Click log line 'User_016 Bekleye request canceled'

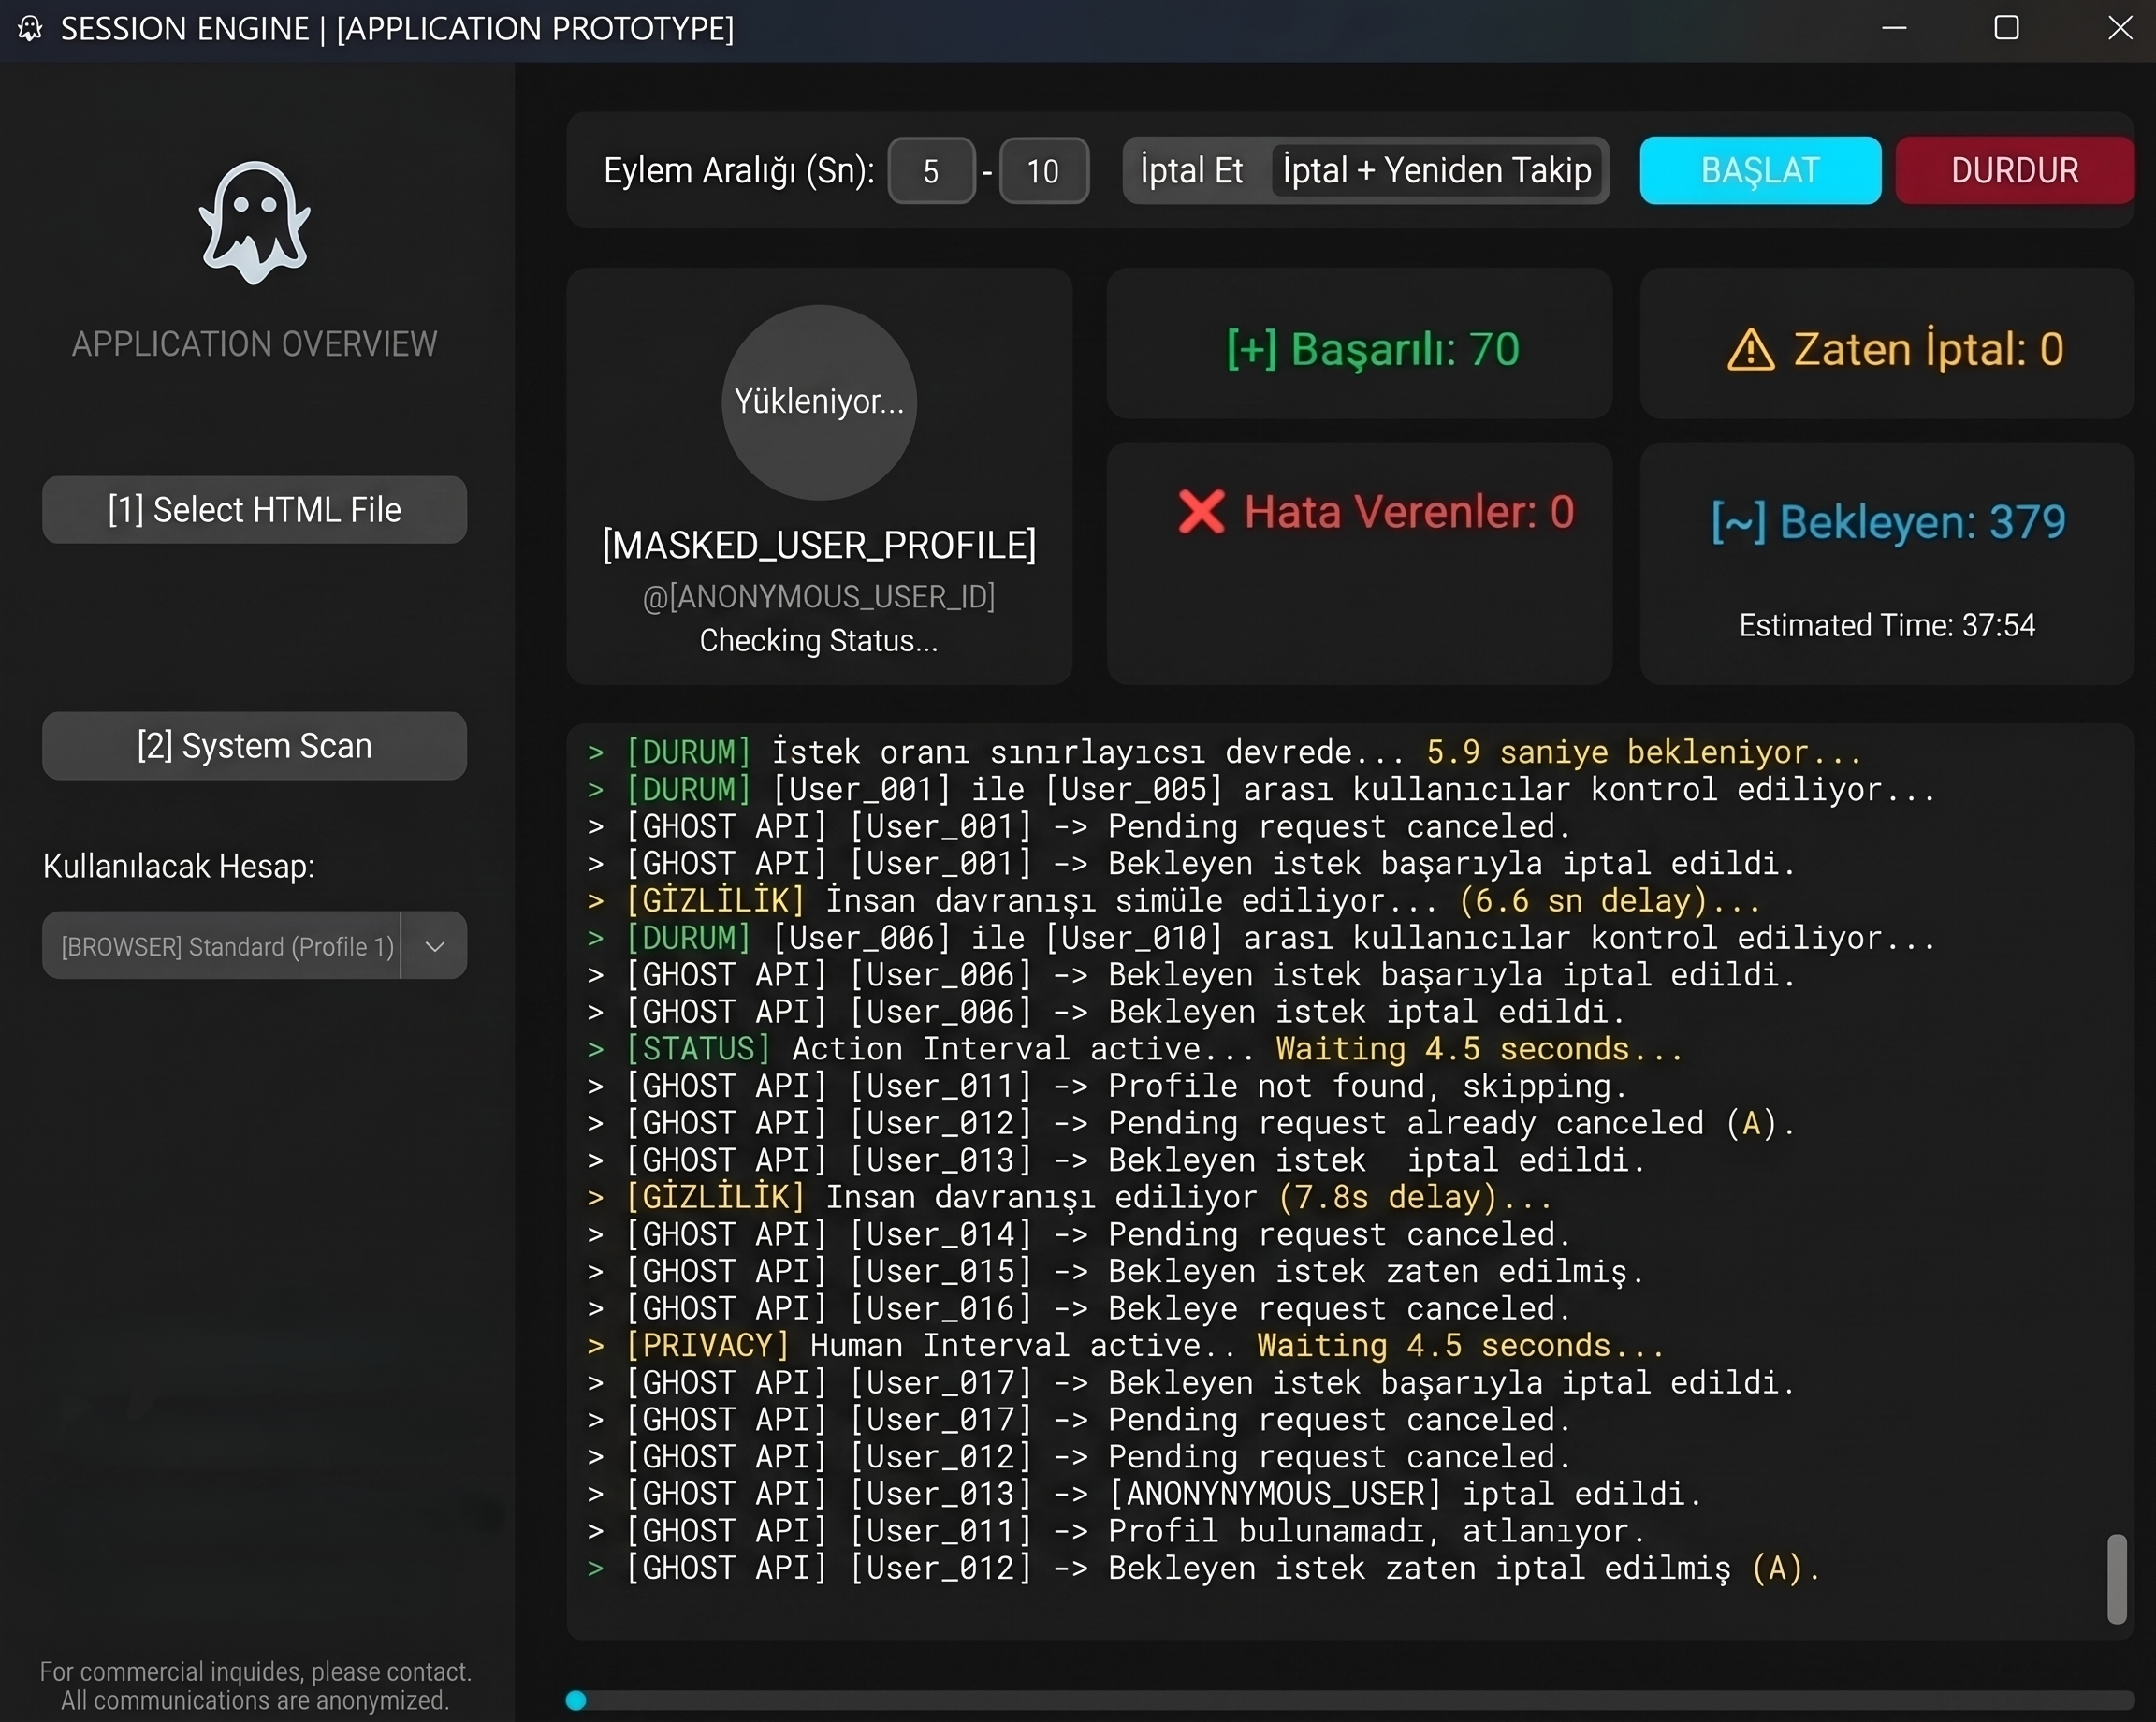1080,1308
